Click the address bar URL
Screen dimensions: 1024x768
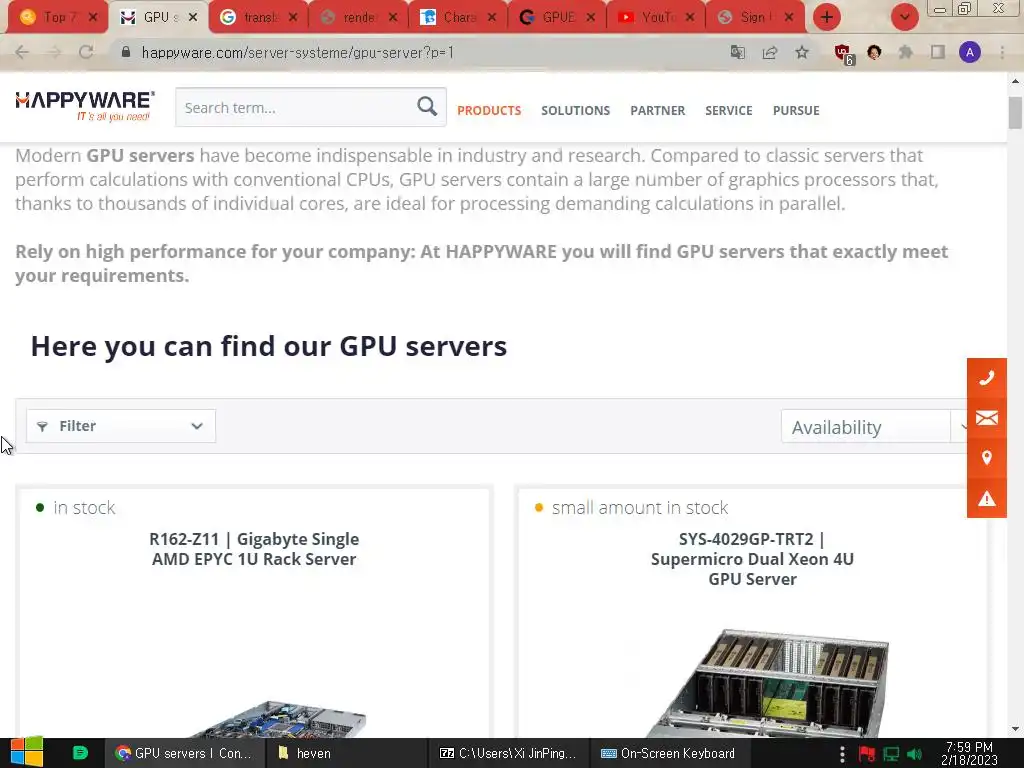(297, 52)
